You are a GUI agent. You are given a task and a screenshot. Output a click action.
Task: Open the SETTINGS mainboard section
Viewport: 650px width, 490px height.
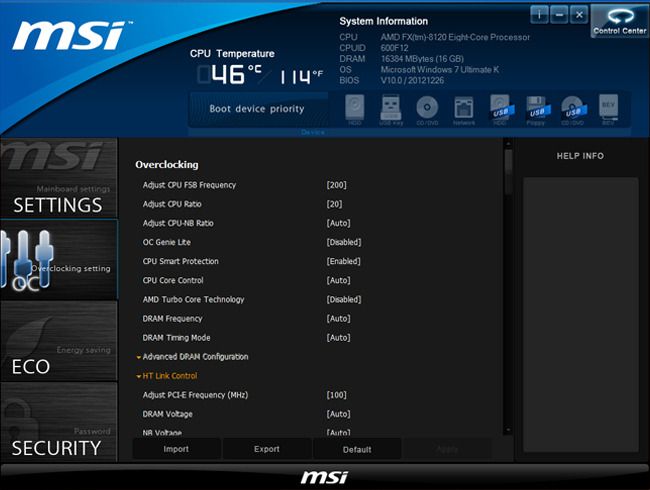point(59,178)
